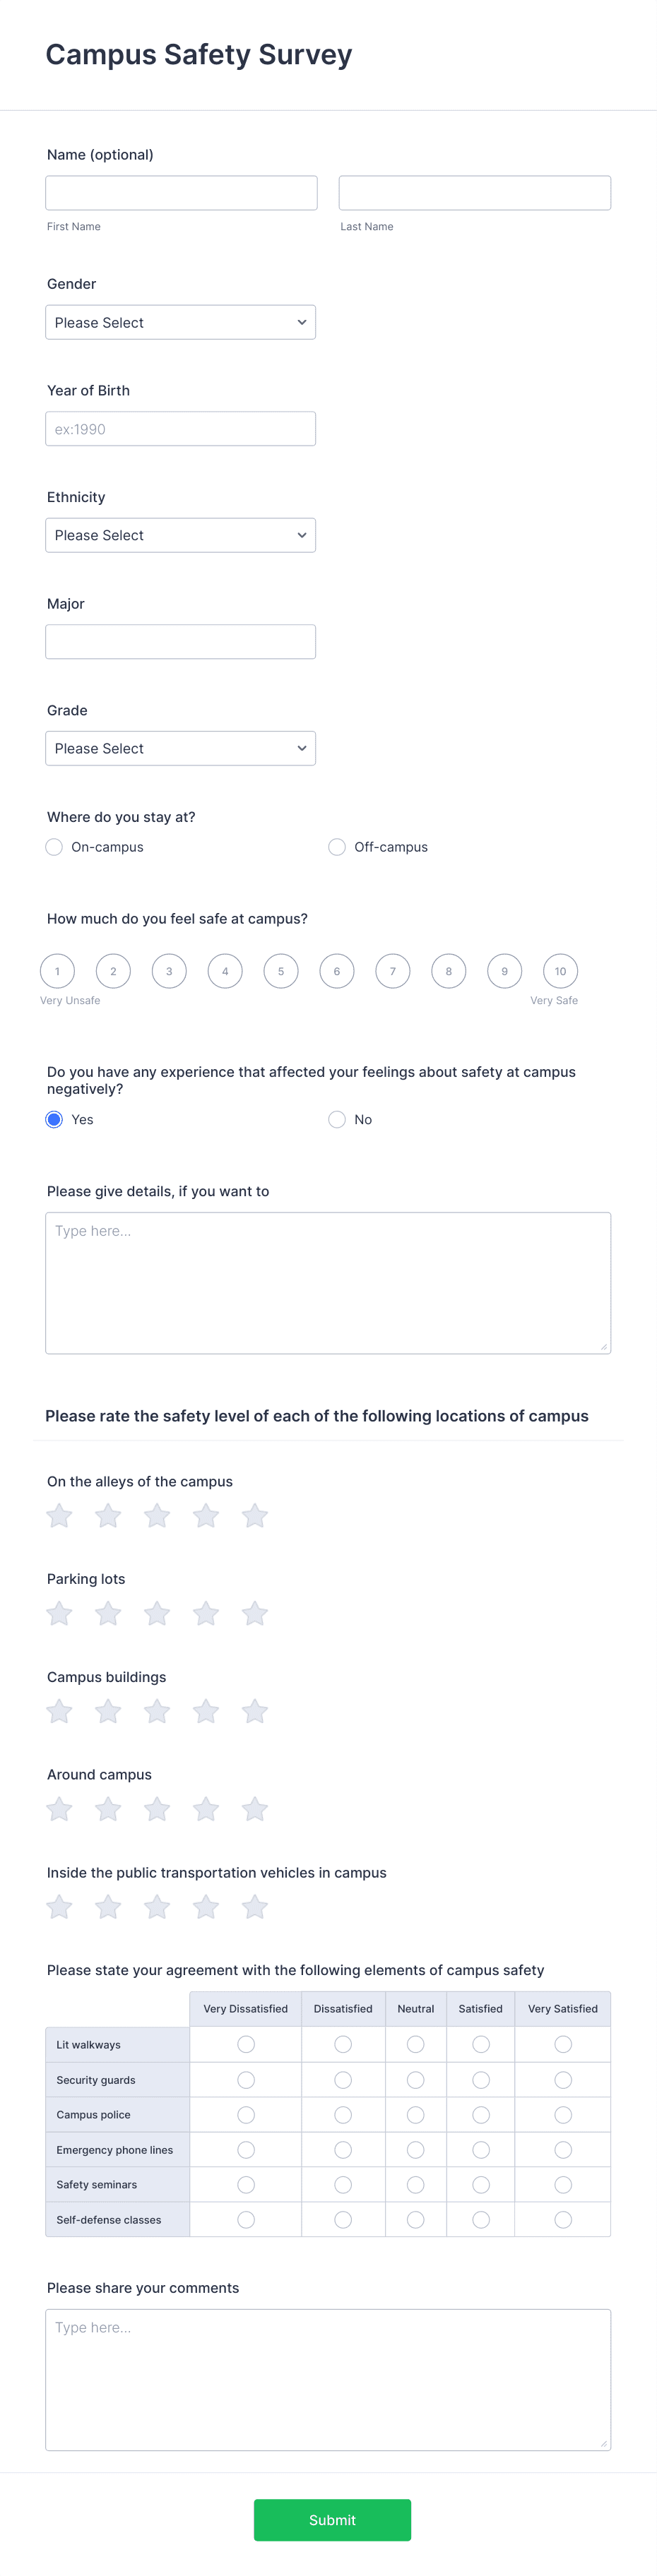
Task: Open the Gender dropdown
Action: 180,321
